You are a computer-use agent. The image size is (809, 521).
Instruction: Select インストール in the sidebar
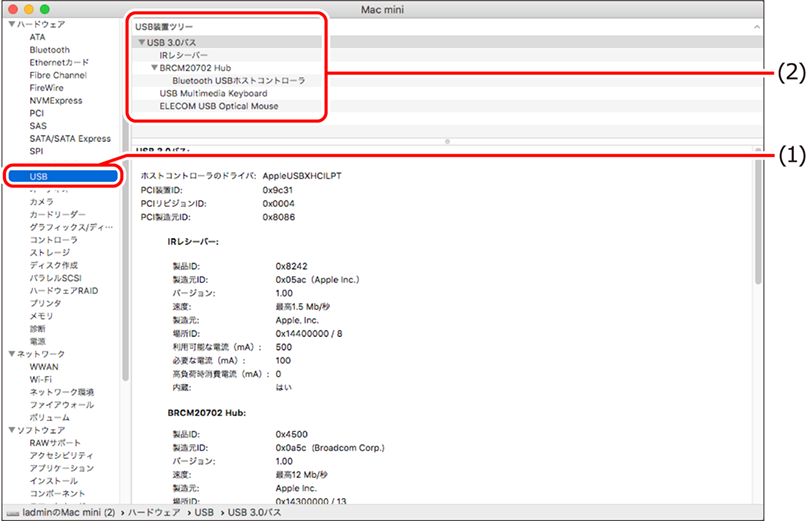[x=54, y=481]
